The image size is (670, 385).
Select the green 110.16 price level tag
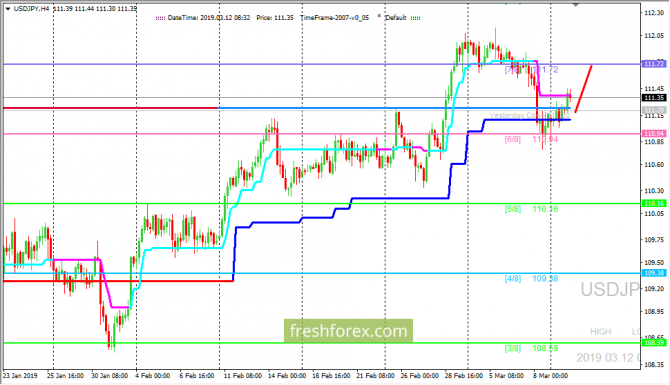coord(654,203)
